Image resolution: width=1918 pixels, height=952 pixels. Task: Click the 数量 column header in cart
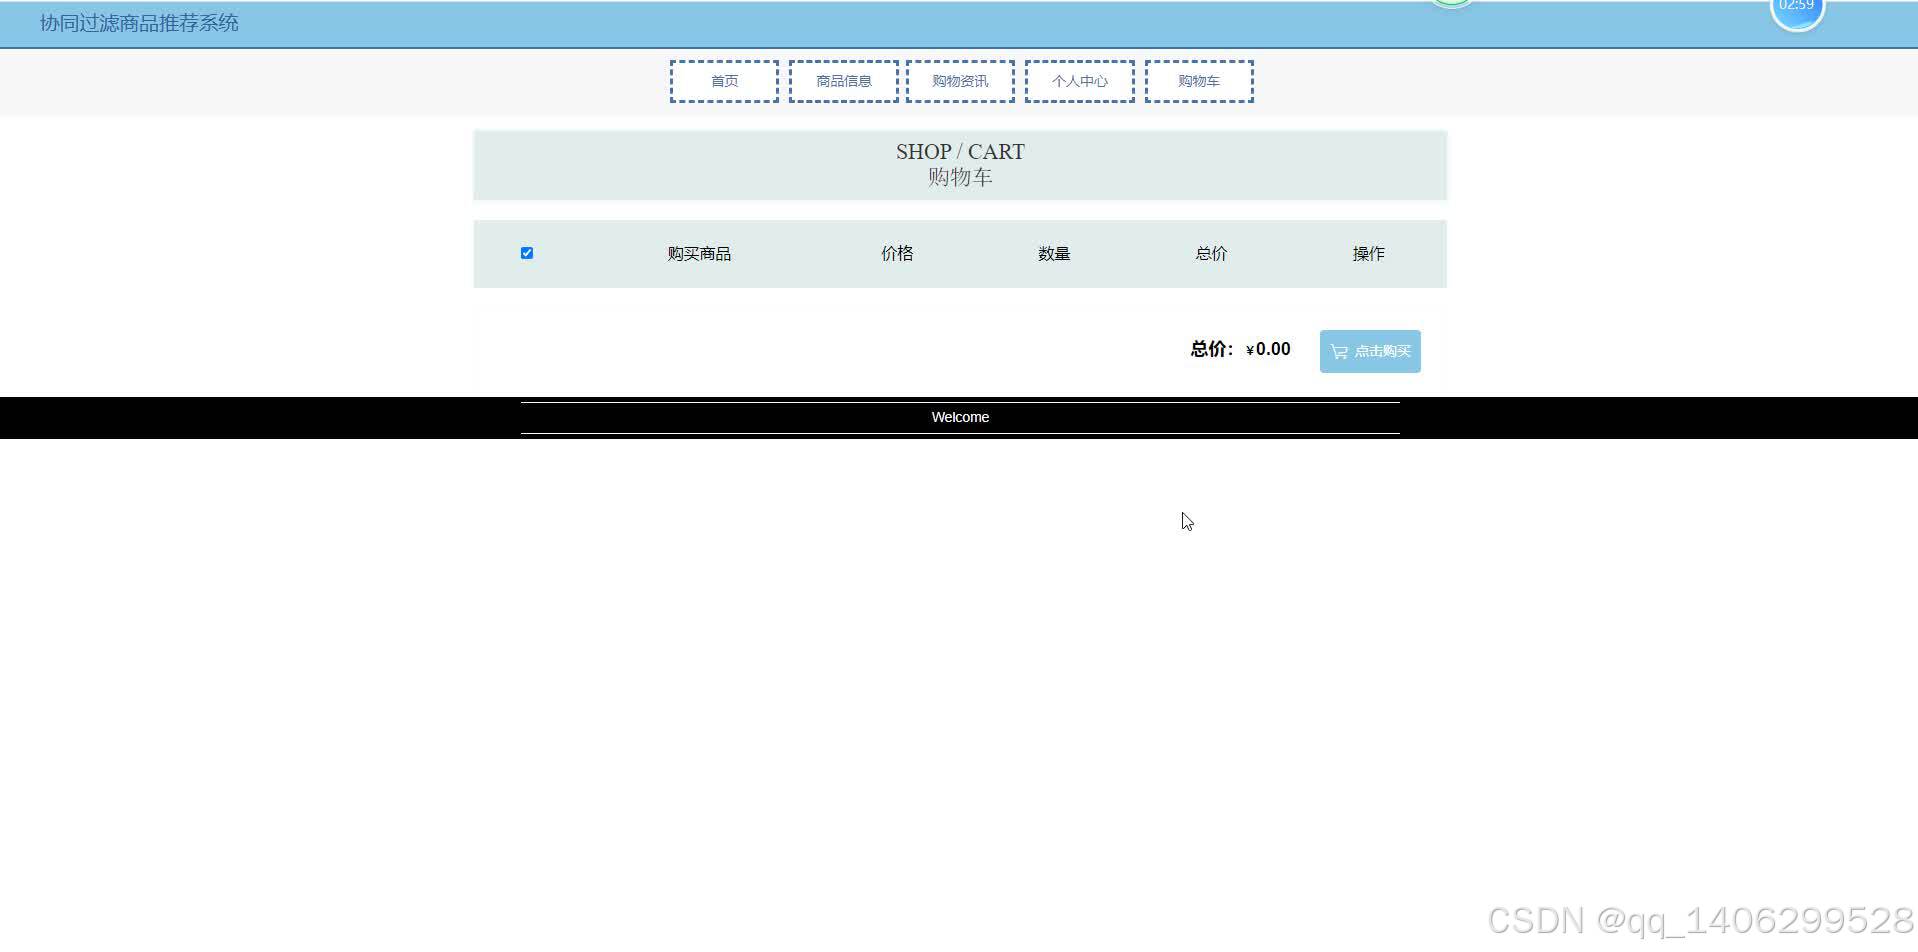pyautogui.click(x=1054, y=253)
